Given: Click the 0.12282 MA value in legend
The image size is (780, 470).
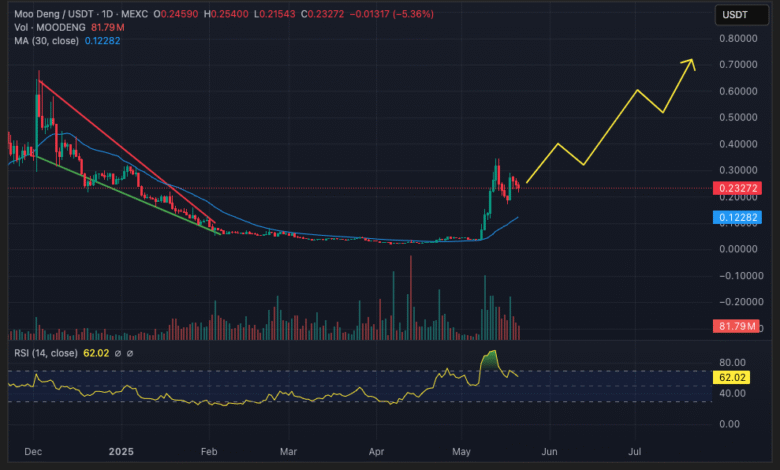Looking at the screenshot, I should coord(102,41).
